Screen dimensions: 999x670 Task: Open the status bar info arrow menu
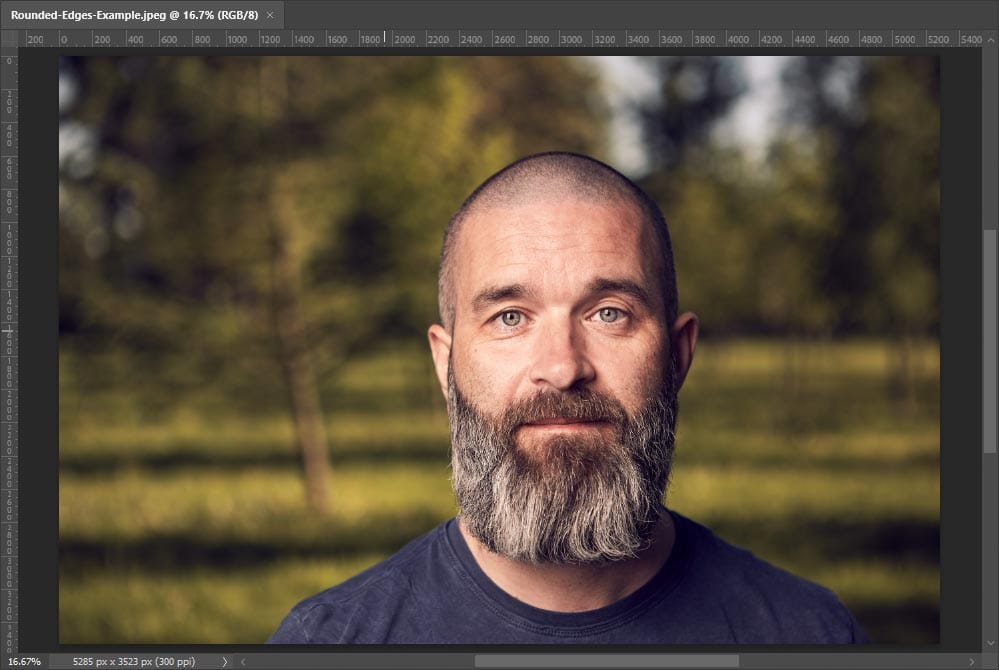224,662
